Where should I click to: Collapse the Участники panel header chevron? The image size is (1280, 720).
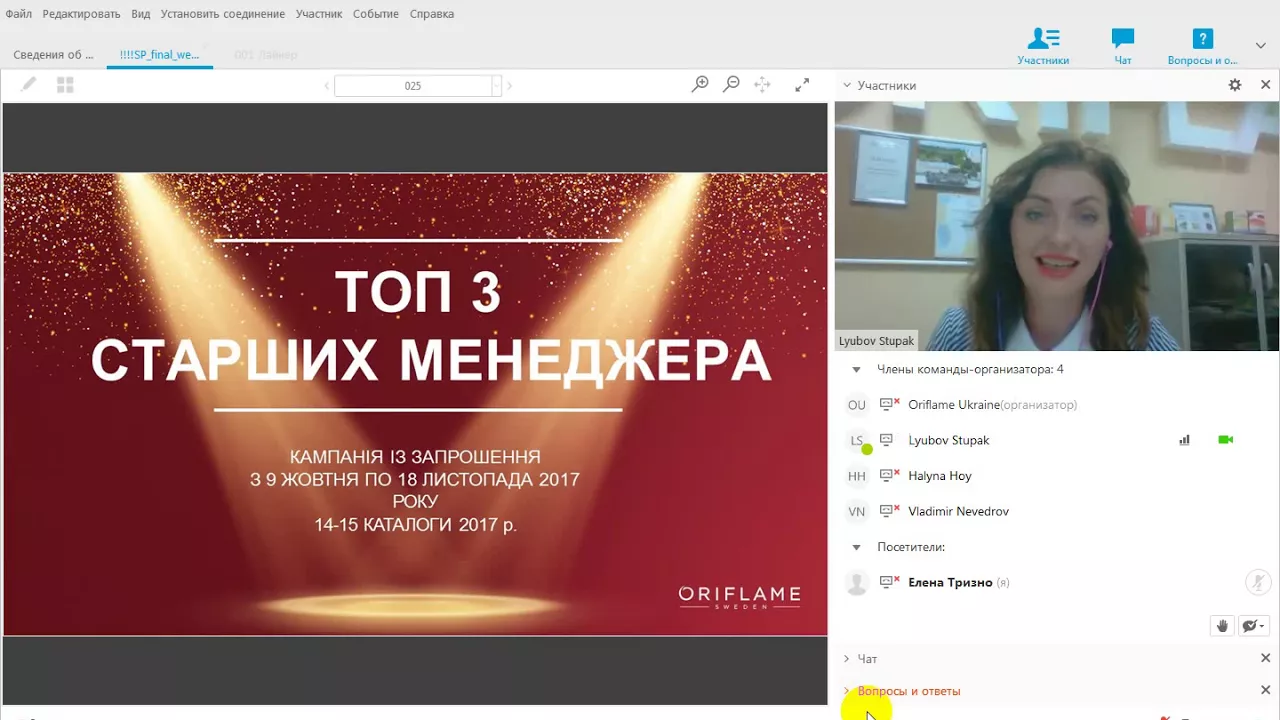point(846,86)
